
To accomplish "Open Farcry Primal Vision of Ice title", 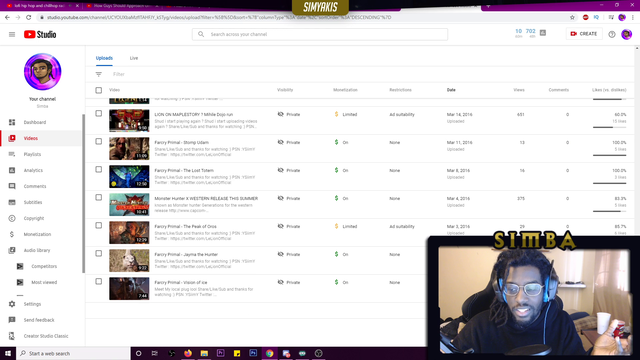I will click(x=181, y=282).
